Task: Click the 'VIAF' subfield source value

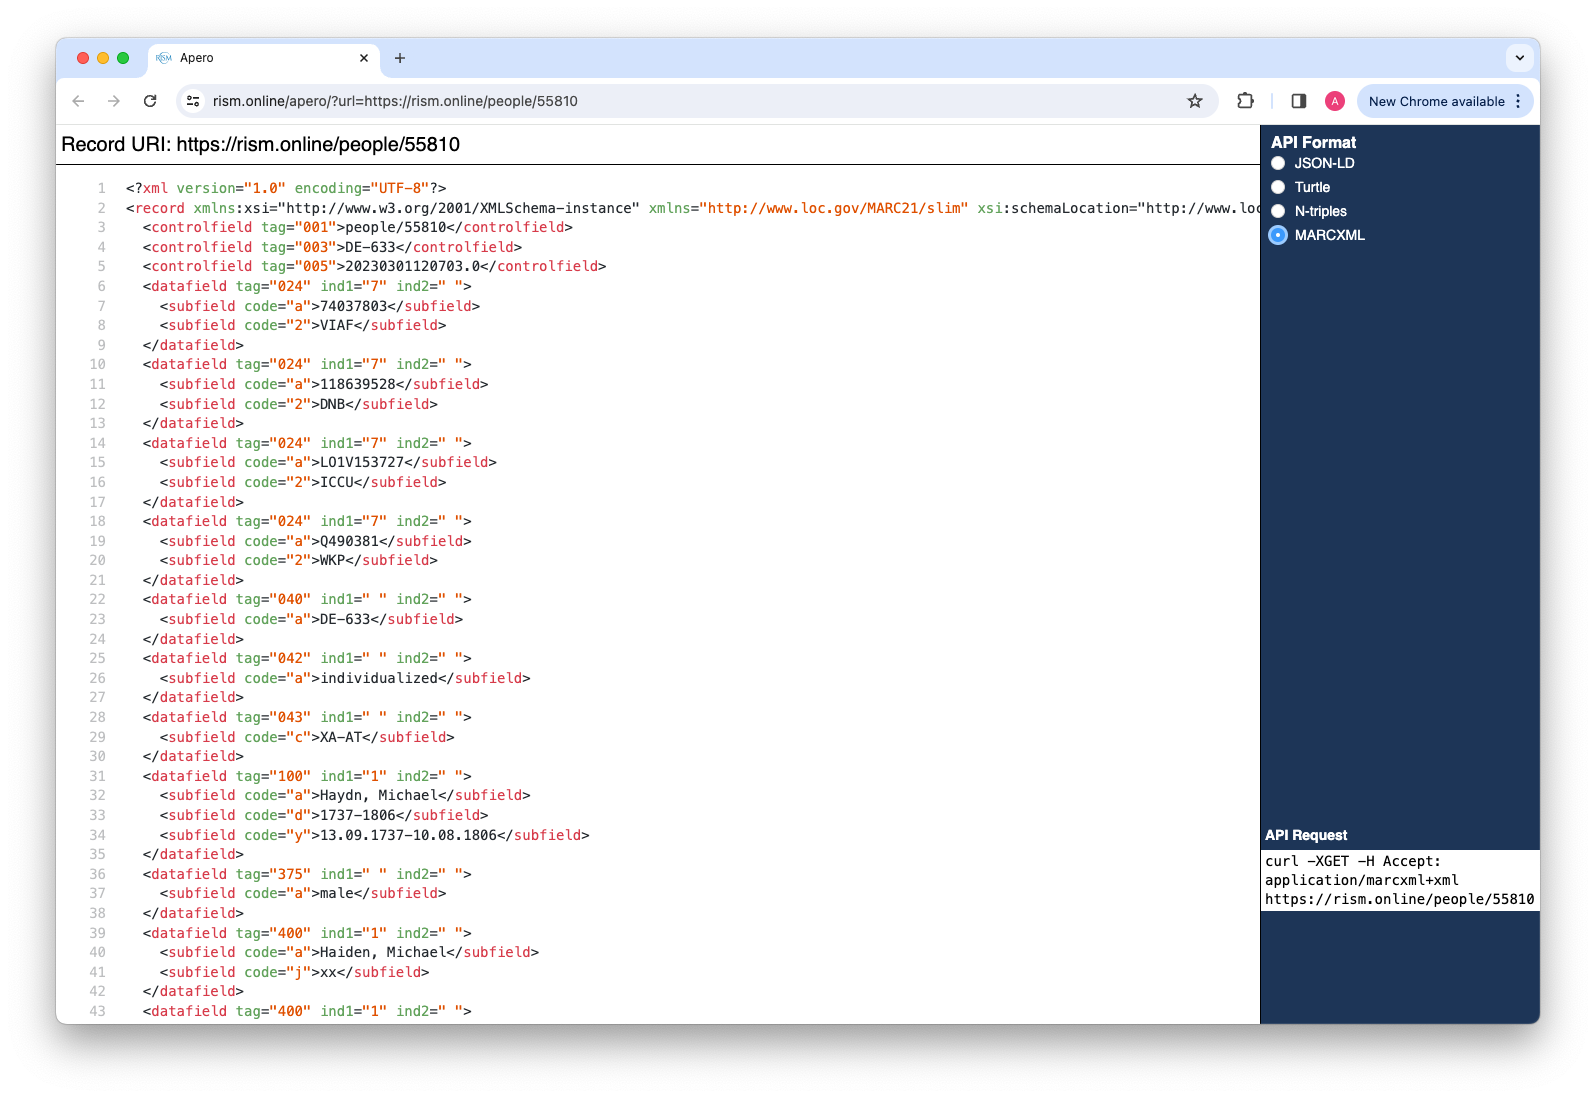Action: point(337,325)
